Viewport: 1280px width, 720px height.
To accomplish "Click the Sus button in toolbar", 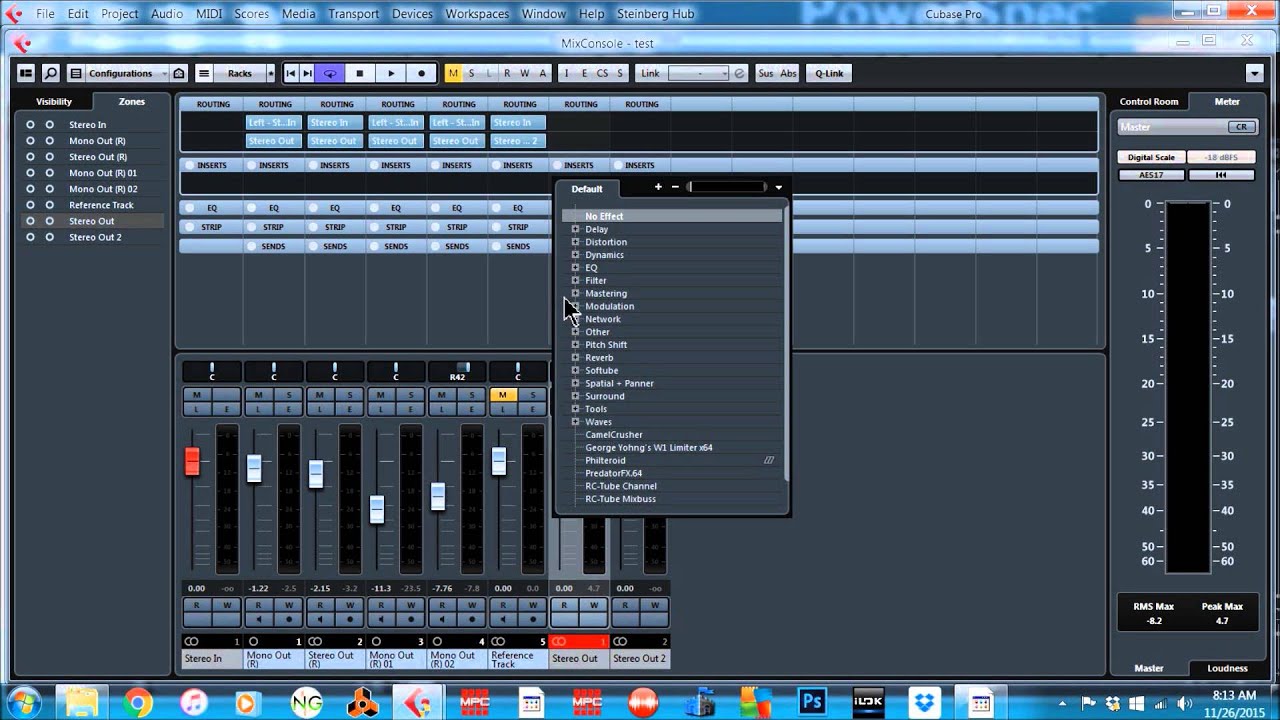I will (766, 73).
